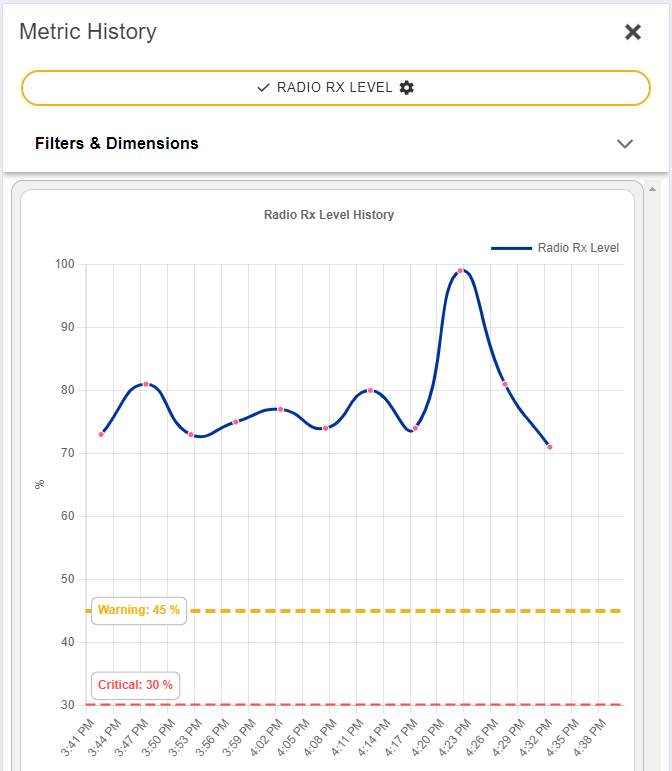Click the scrollbar up arrow
This screenshot has width=672, height=771.
(653, 189)
